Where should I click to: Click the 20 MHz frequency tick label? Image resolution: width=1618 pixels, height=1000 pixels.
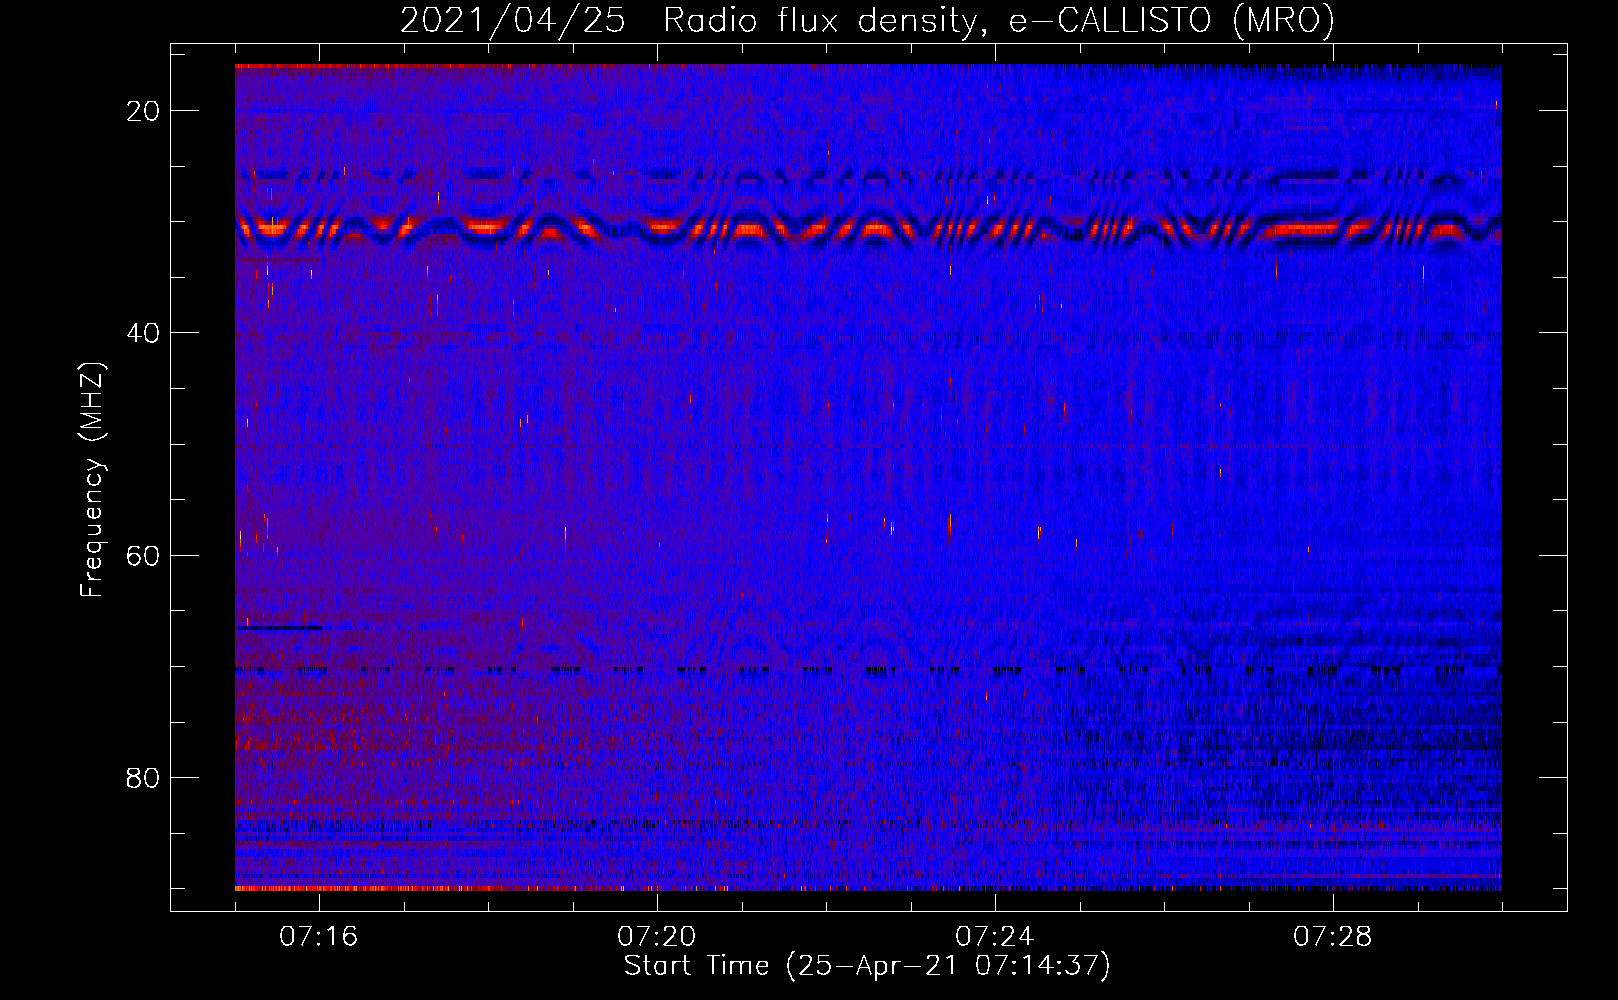click(143, 111)
